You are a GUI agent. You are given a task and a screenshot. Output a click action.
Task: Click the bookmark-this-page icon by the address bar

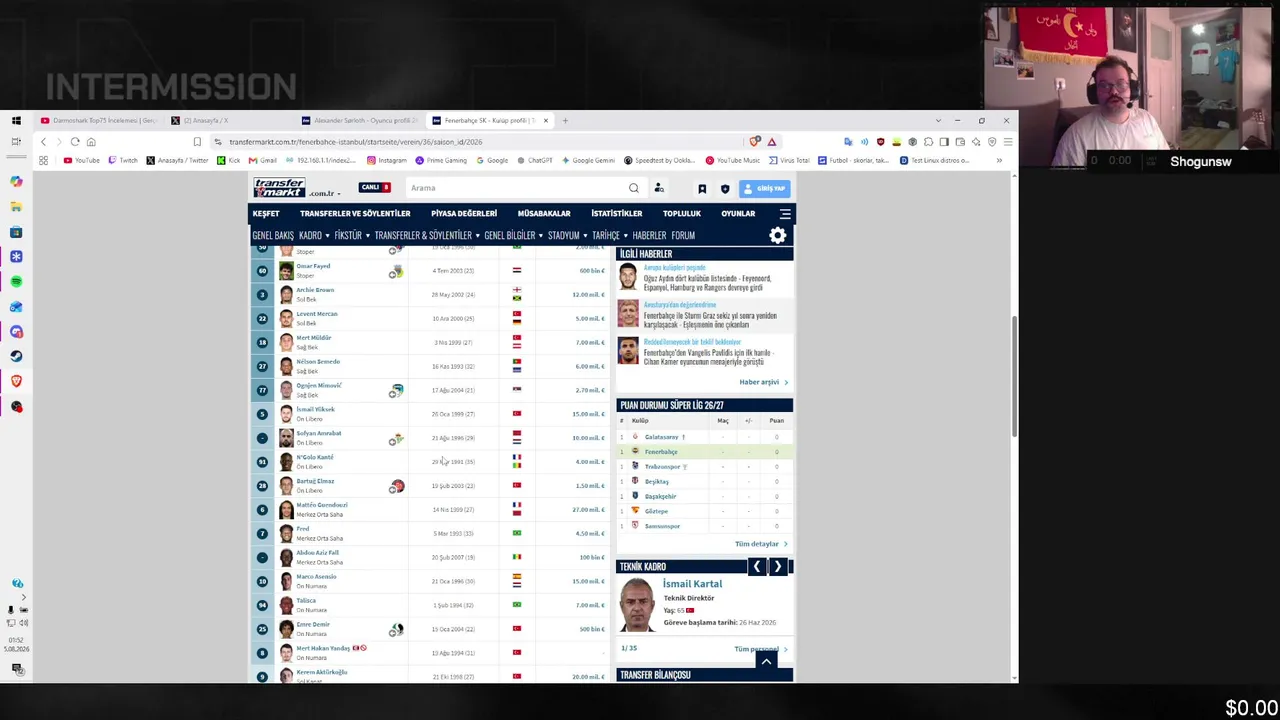(x=197, y=142)
